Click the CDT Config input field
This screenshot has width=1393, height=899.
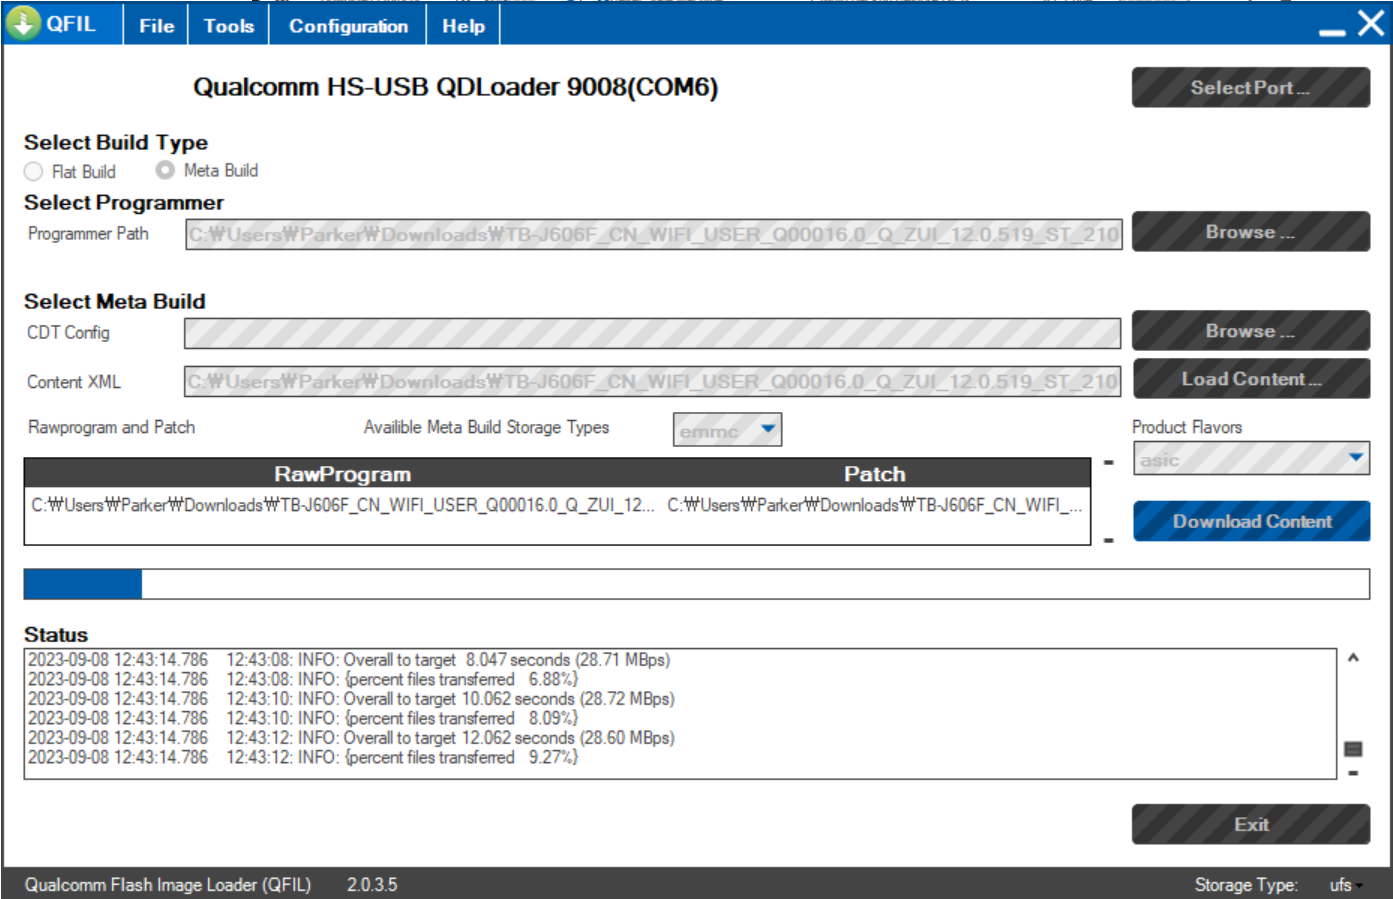point(652,333)
